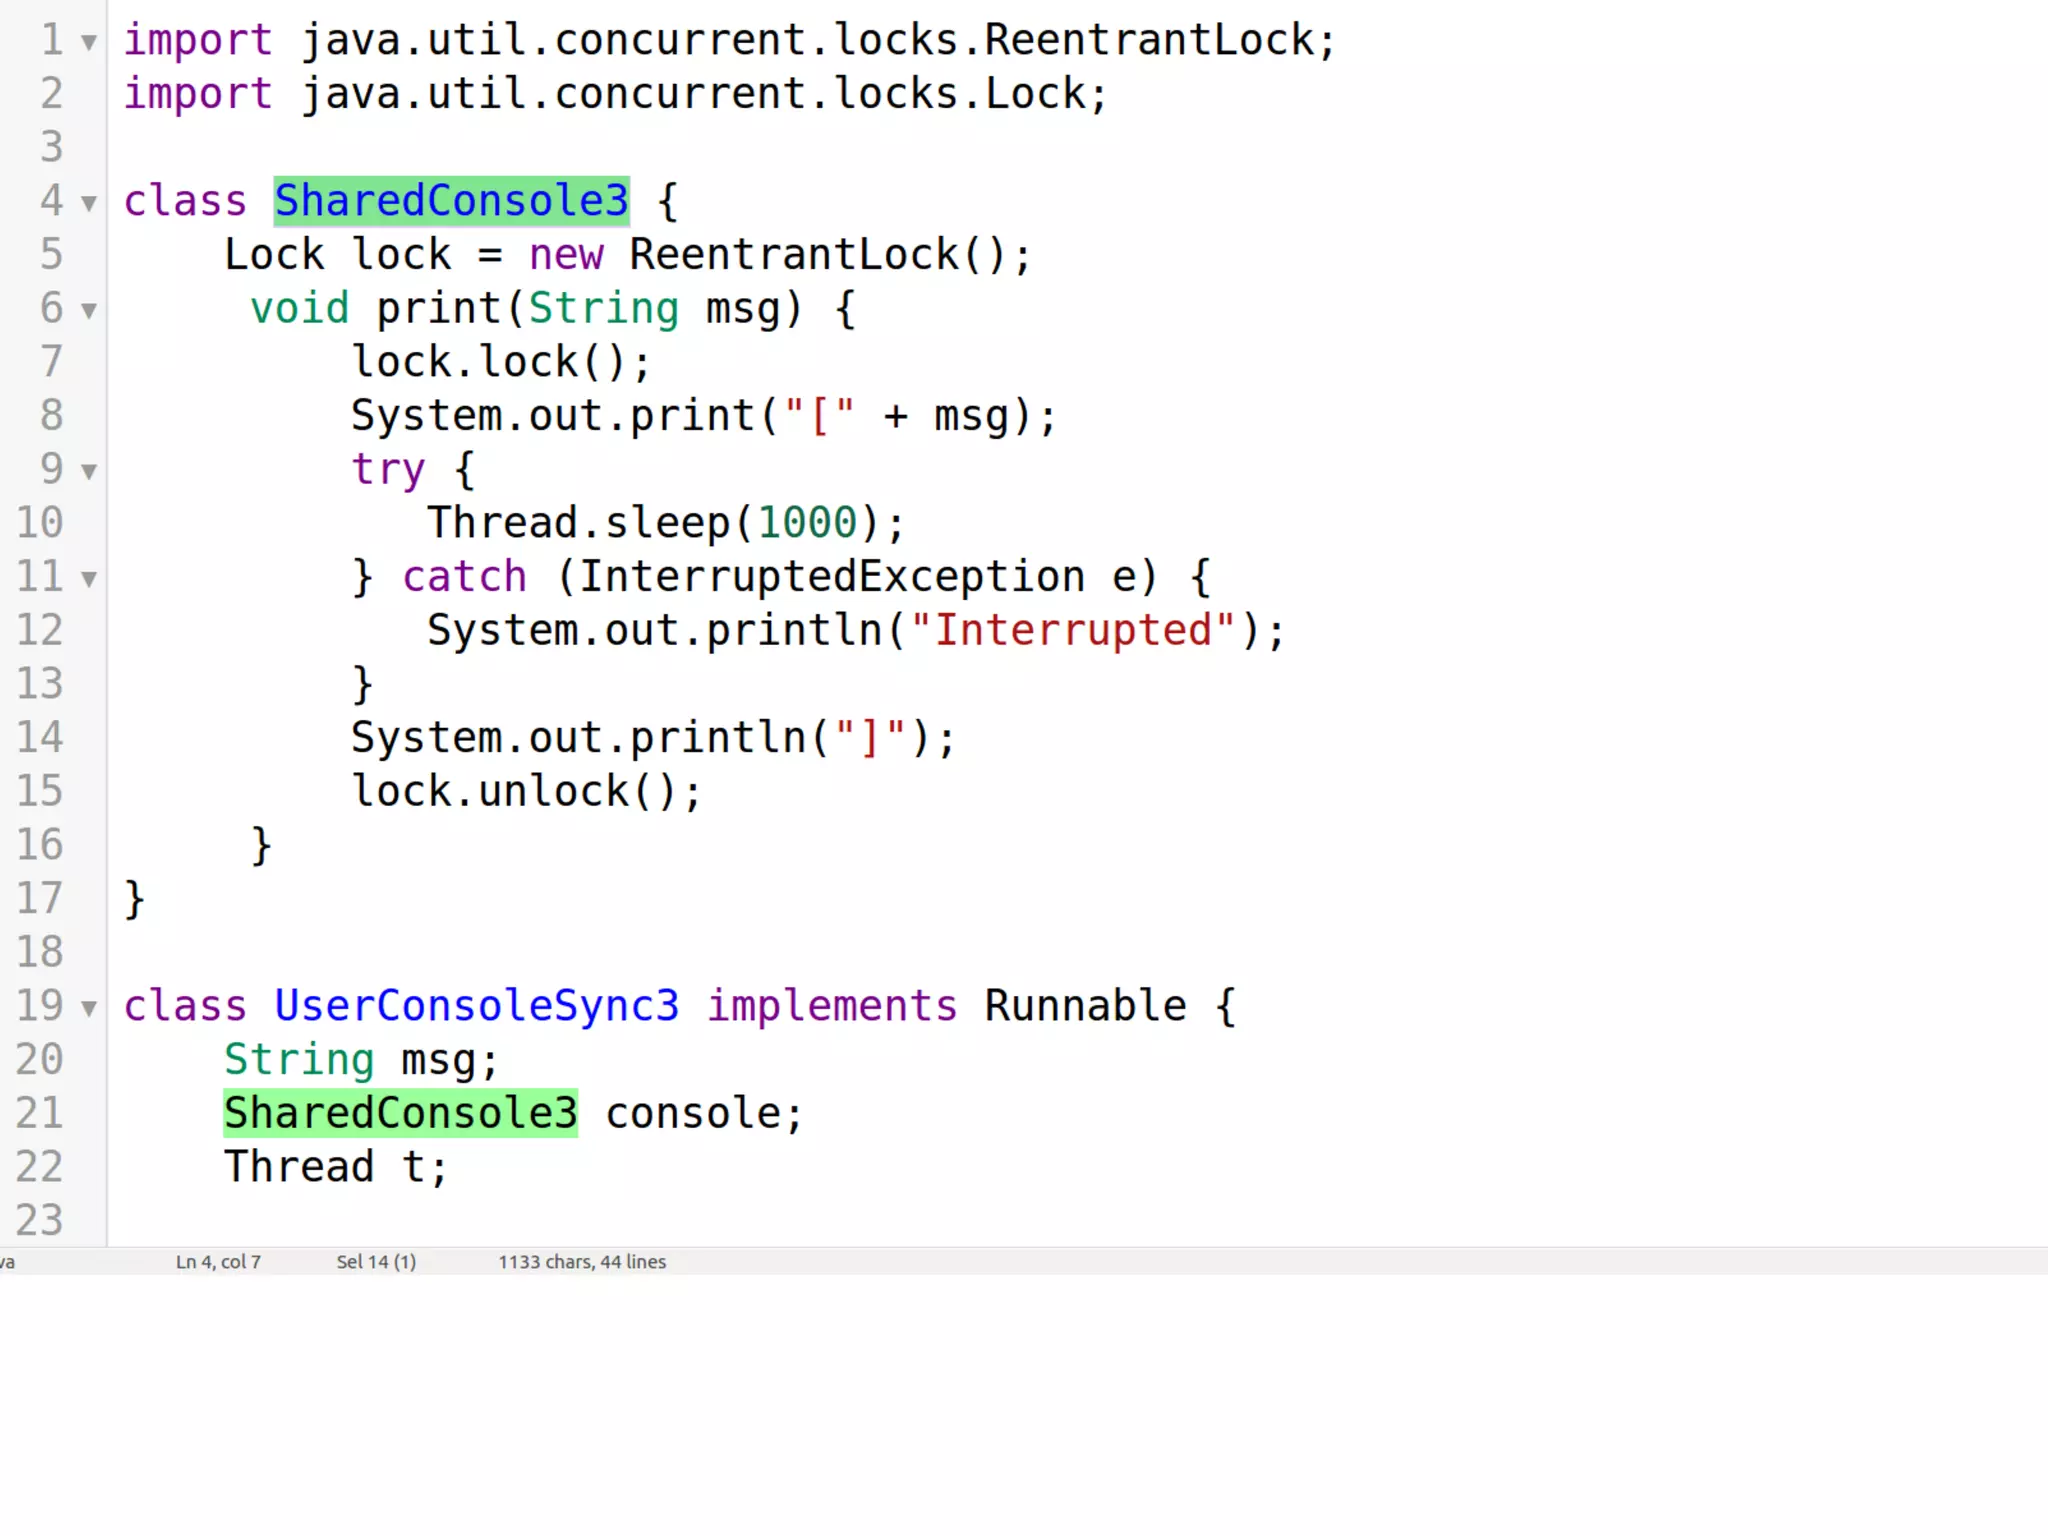Click the Runnable keyword on line 19
The image size is (2048, 1536).
click(x=1085, y=1006)
